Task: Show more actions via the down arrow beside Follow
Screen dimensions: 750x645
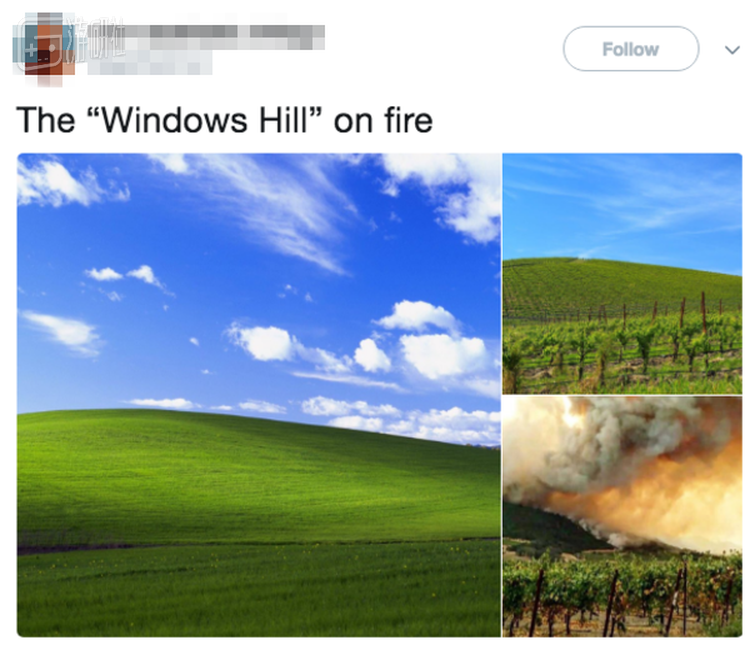Action: click(x=732, y=49)
